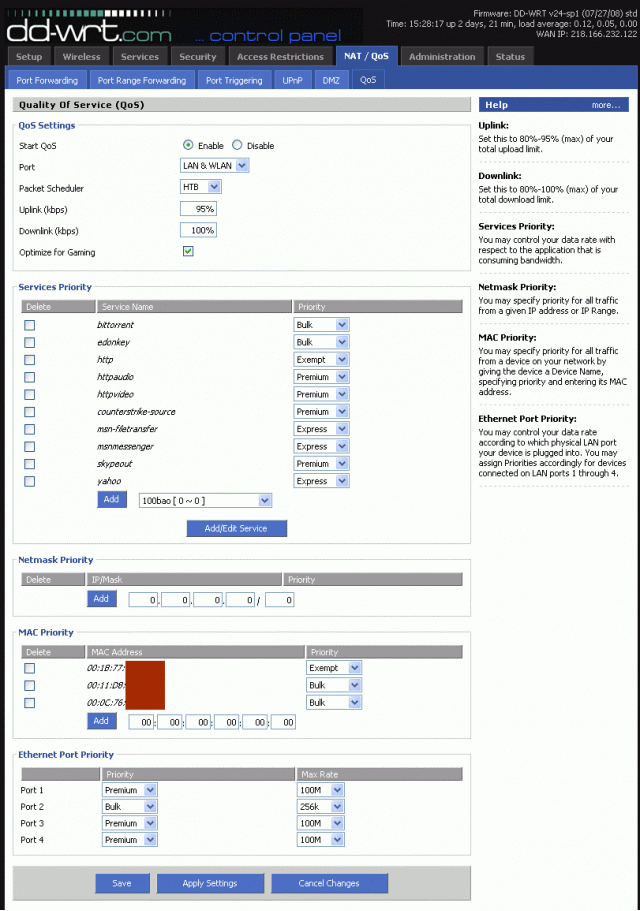The width and height of the screenshot is (640, 911).
Task: Click the Apply Settings button
Action: [210, 883]
